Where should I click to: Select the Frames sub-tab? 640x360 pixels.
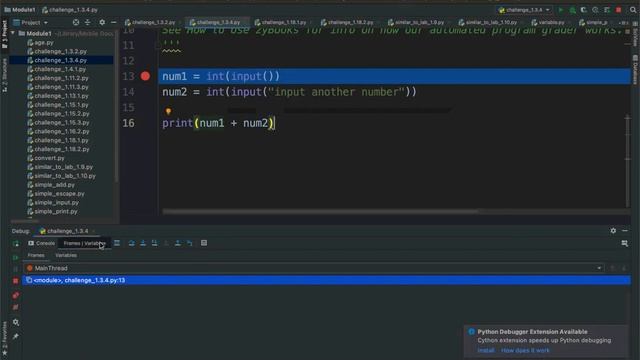point(36,256)
